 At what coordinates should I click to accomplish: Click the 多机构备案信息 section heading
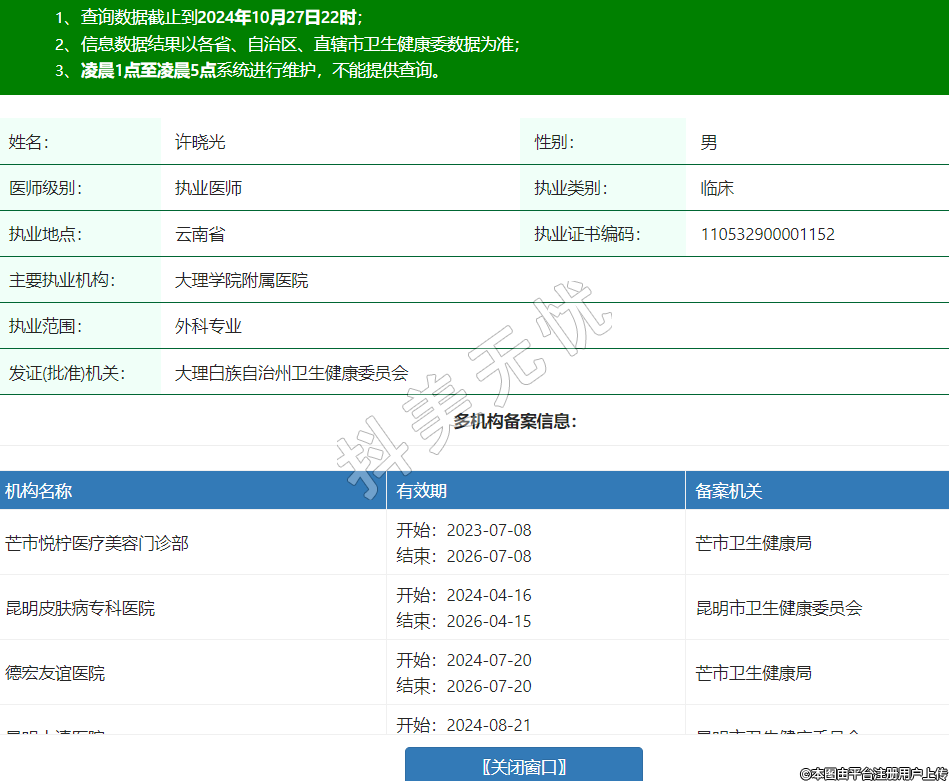[515, 421]
